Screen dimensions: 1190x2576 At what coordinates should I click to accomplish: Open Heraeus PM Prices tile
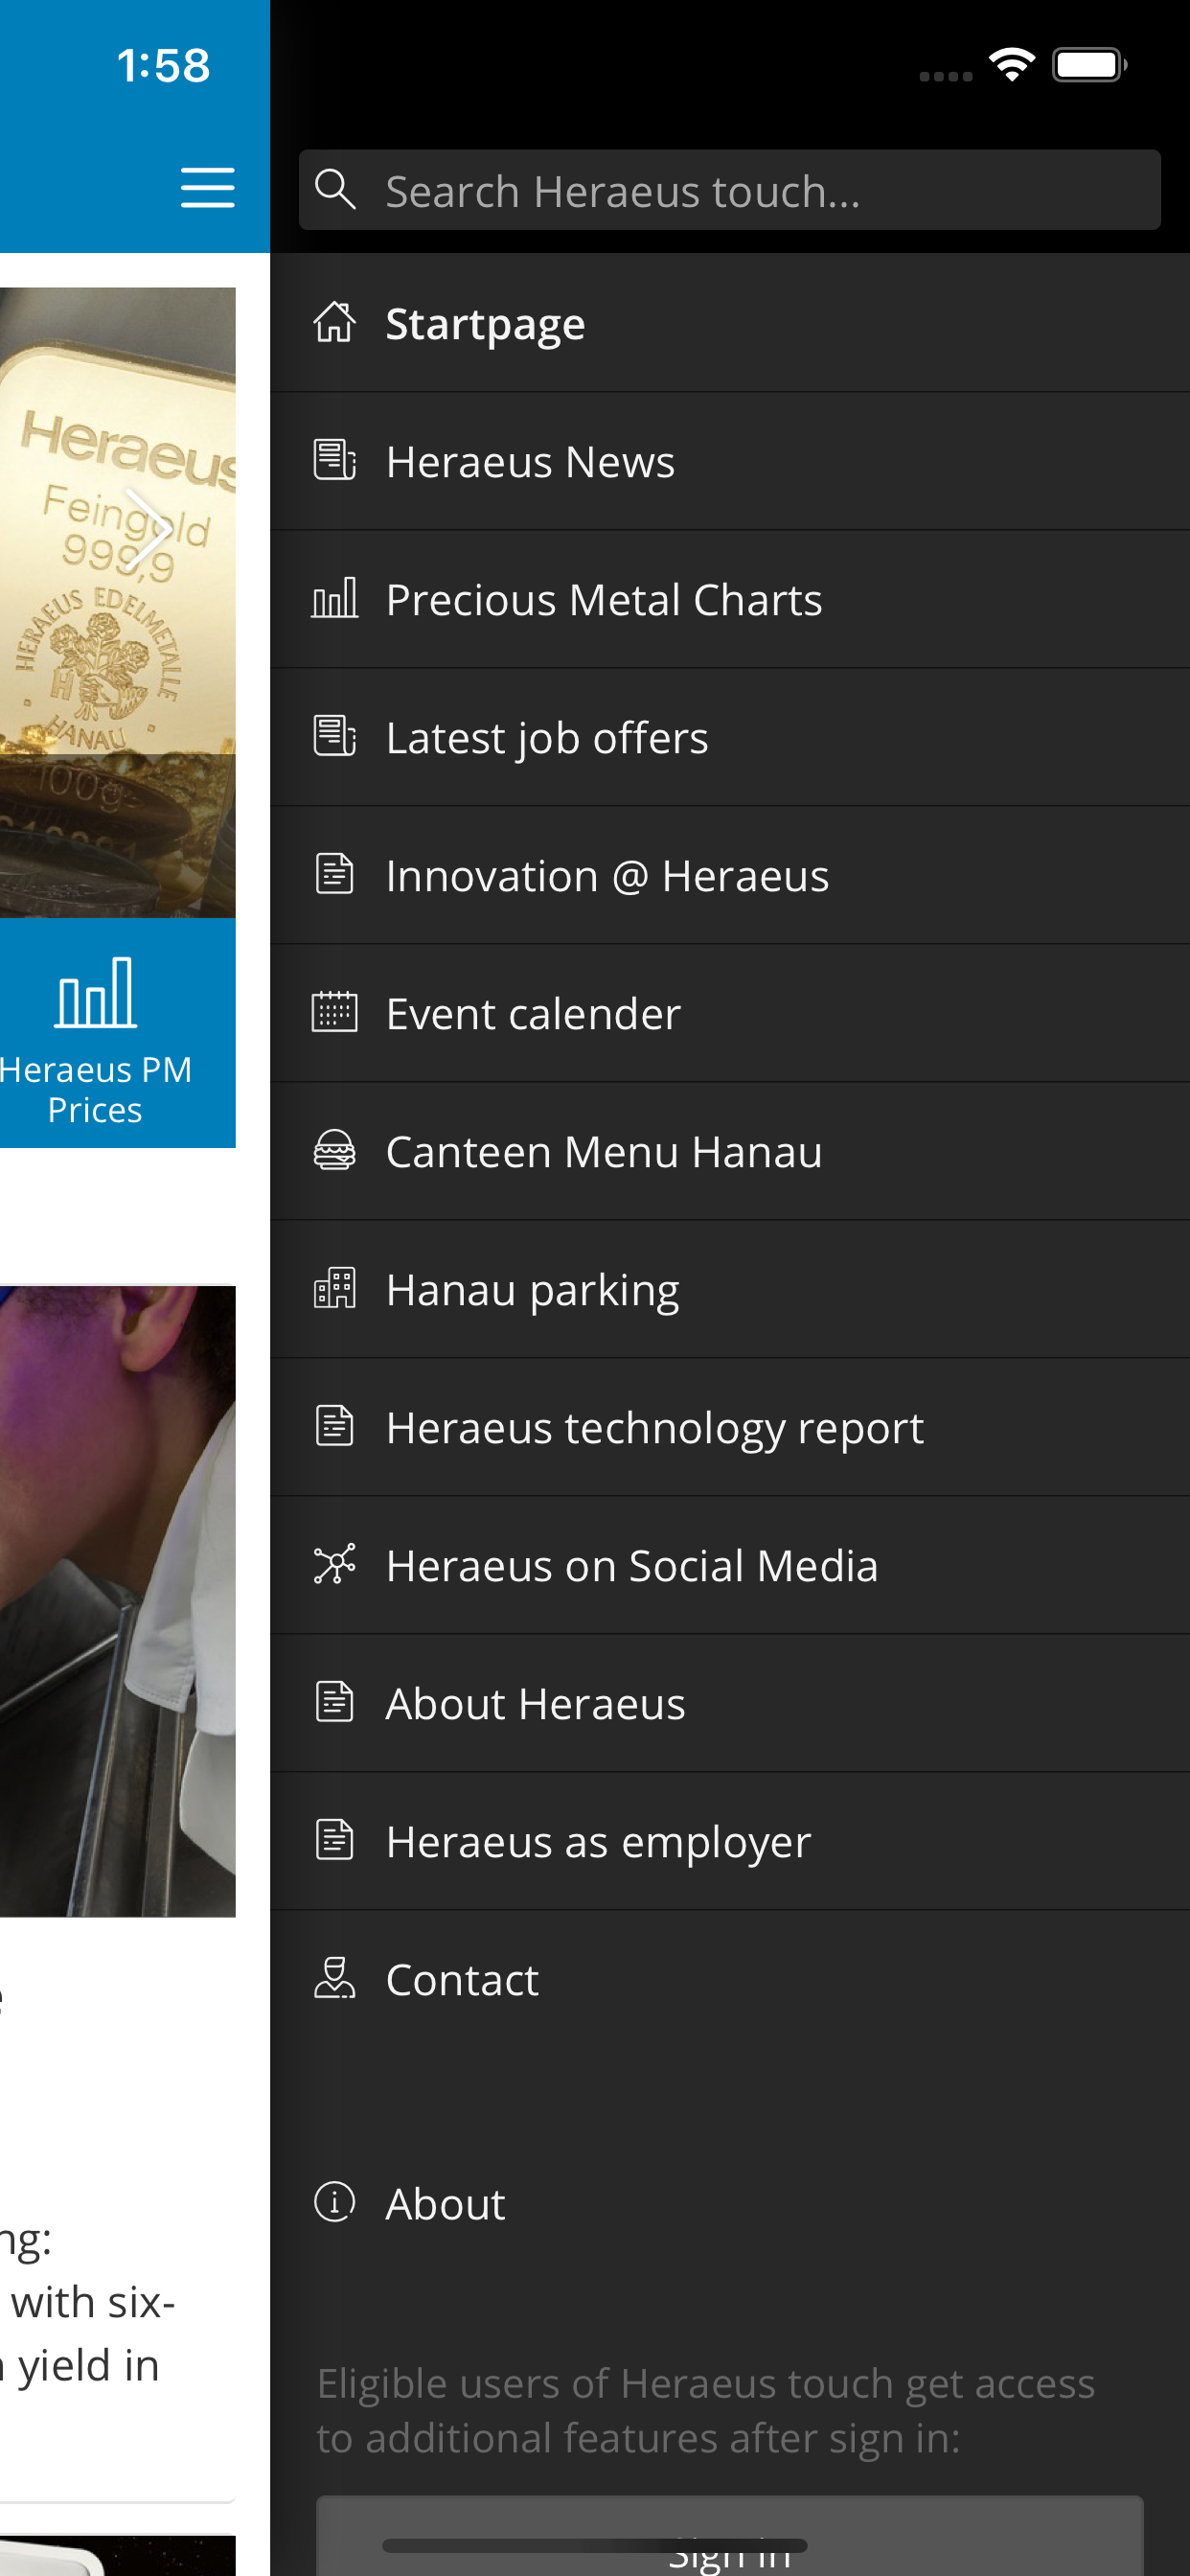tap(117, 1033)
